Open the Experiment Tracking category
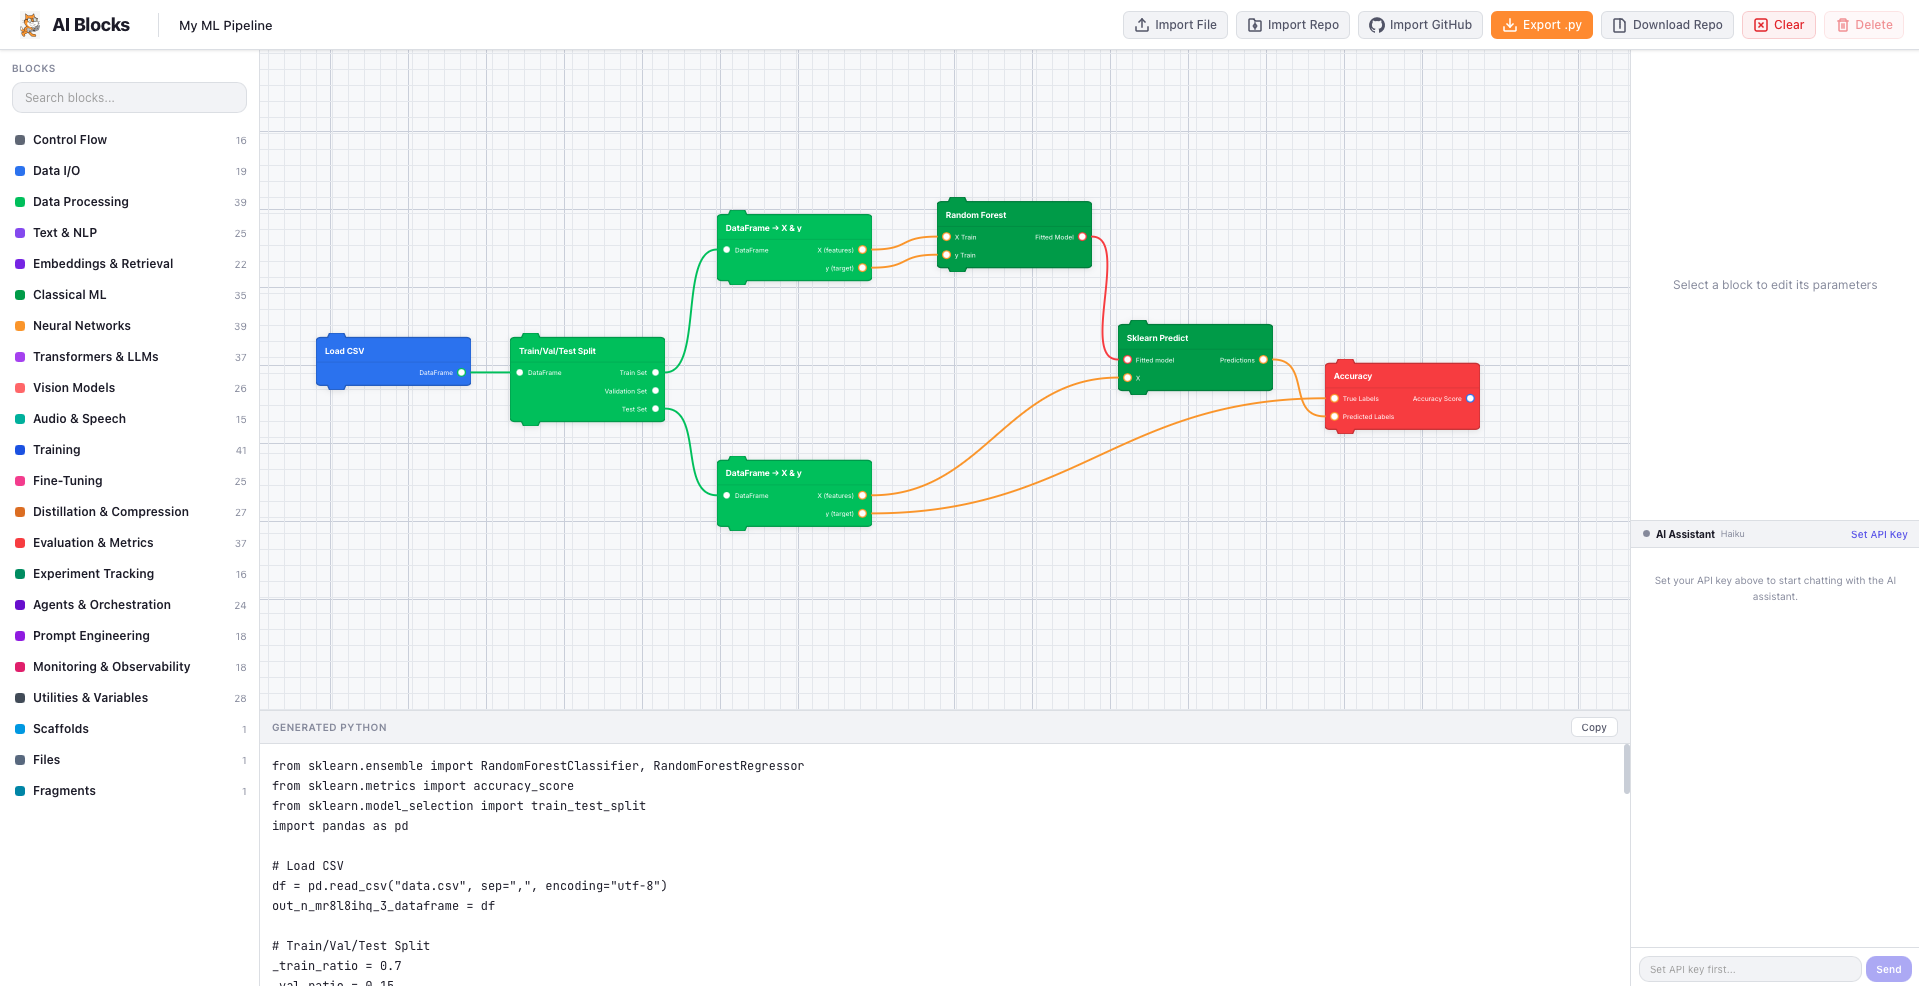 click(130, 574)
